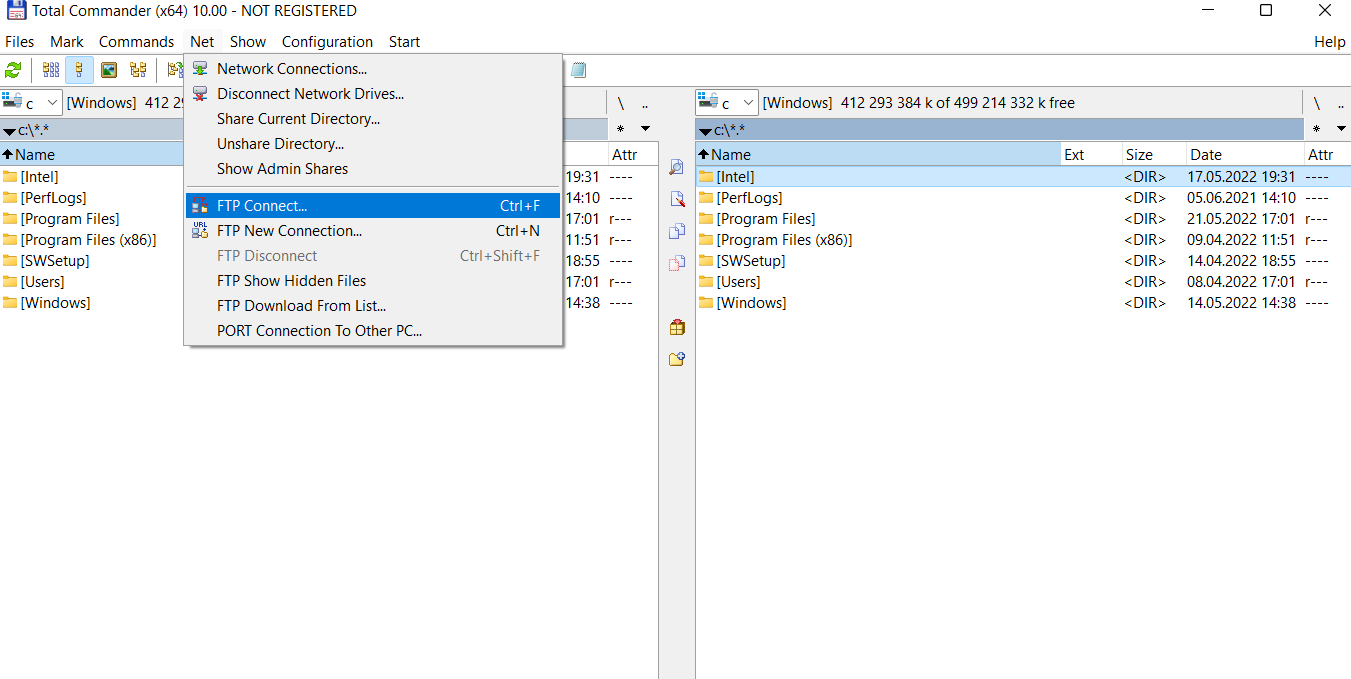Screen dimensions: 1351x679
Task: Choose PORT Connection To Other PC...
Action: click(373, 331)
